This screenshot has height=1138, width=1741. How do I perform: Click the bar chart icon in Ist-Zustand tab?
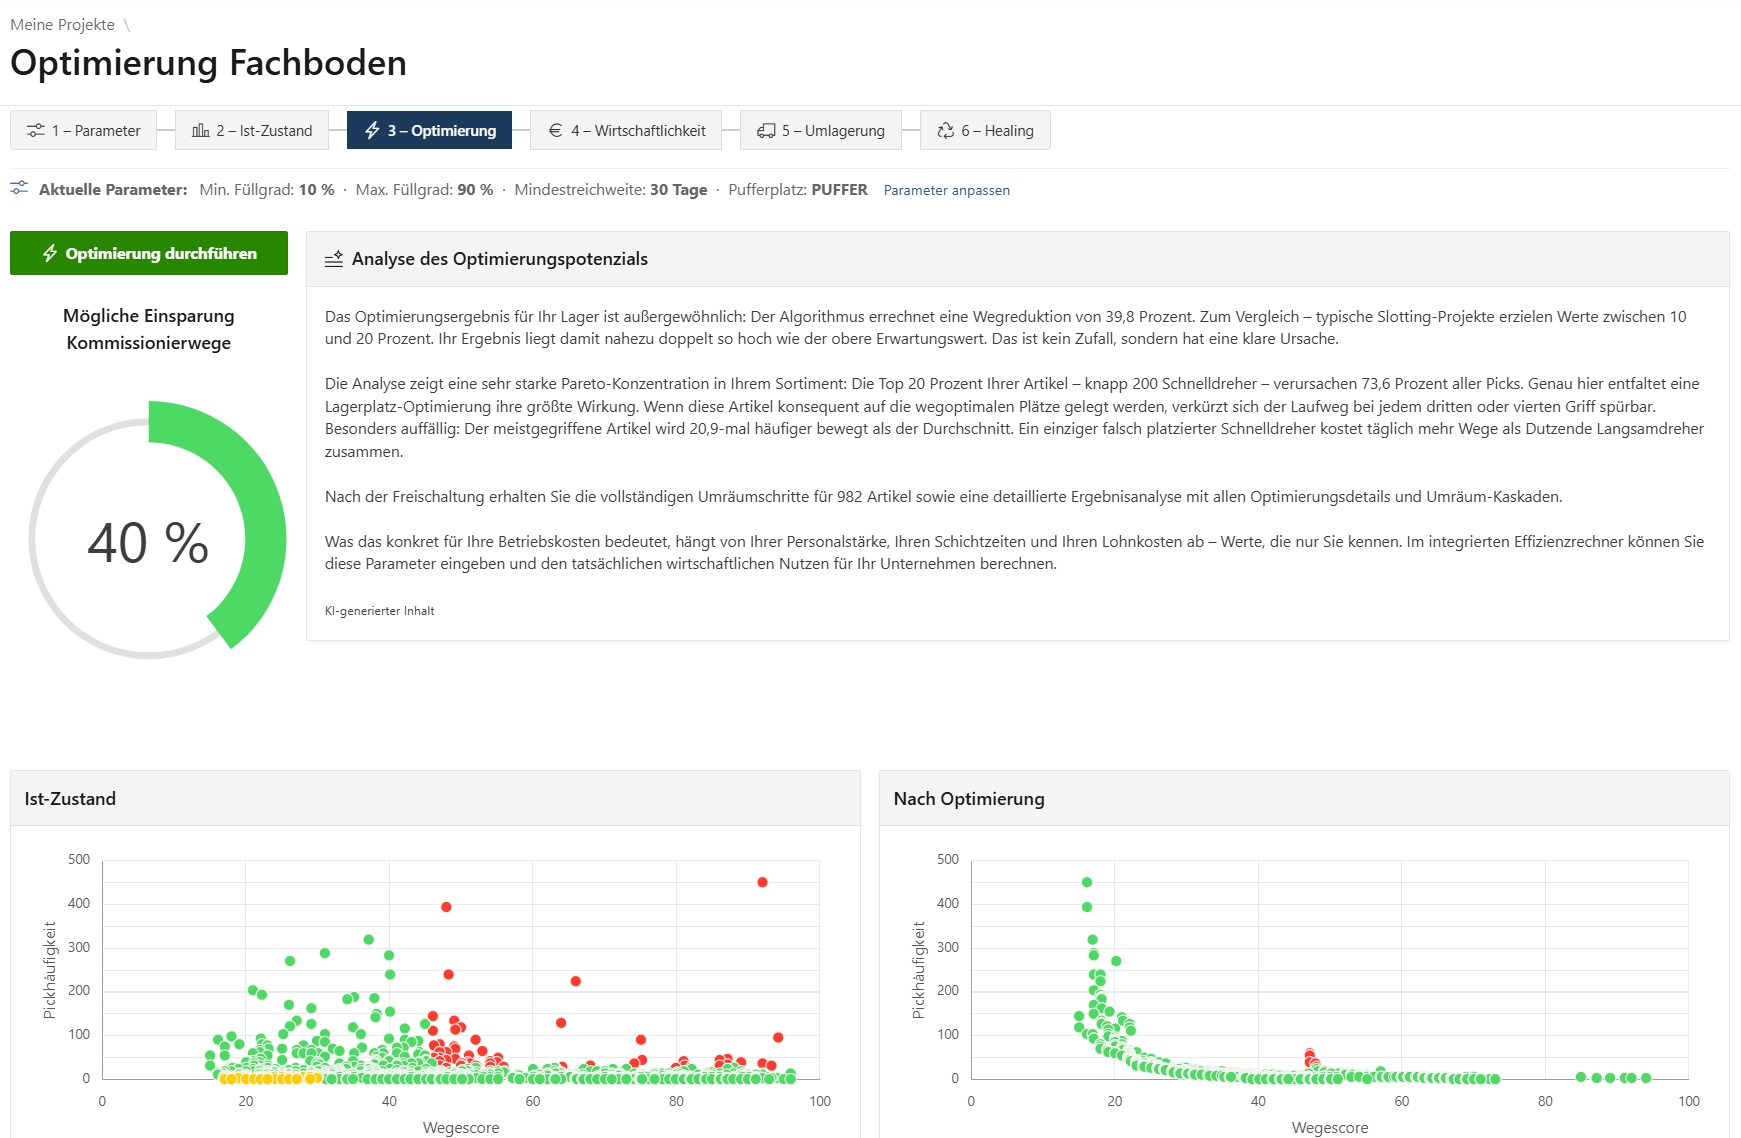(x=201, y=131)
